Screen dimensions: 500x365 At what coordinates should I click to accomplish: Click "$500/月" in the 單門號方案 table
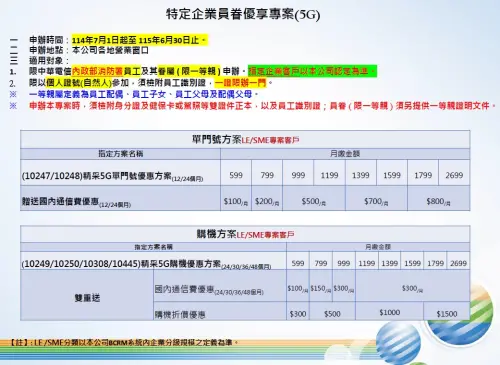tap(314, 202)
